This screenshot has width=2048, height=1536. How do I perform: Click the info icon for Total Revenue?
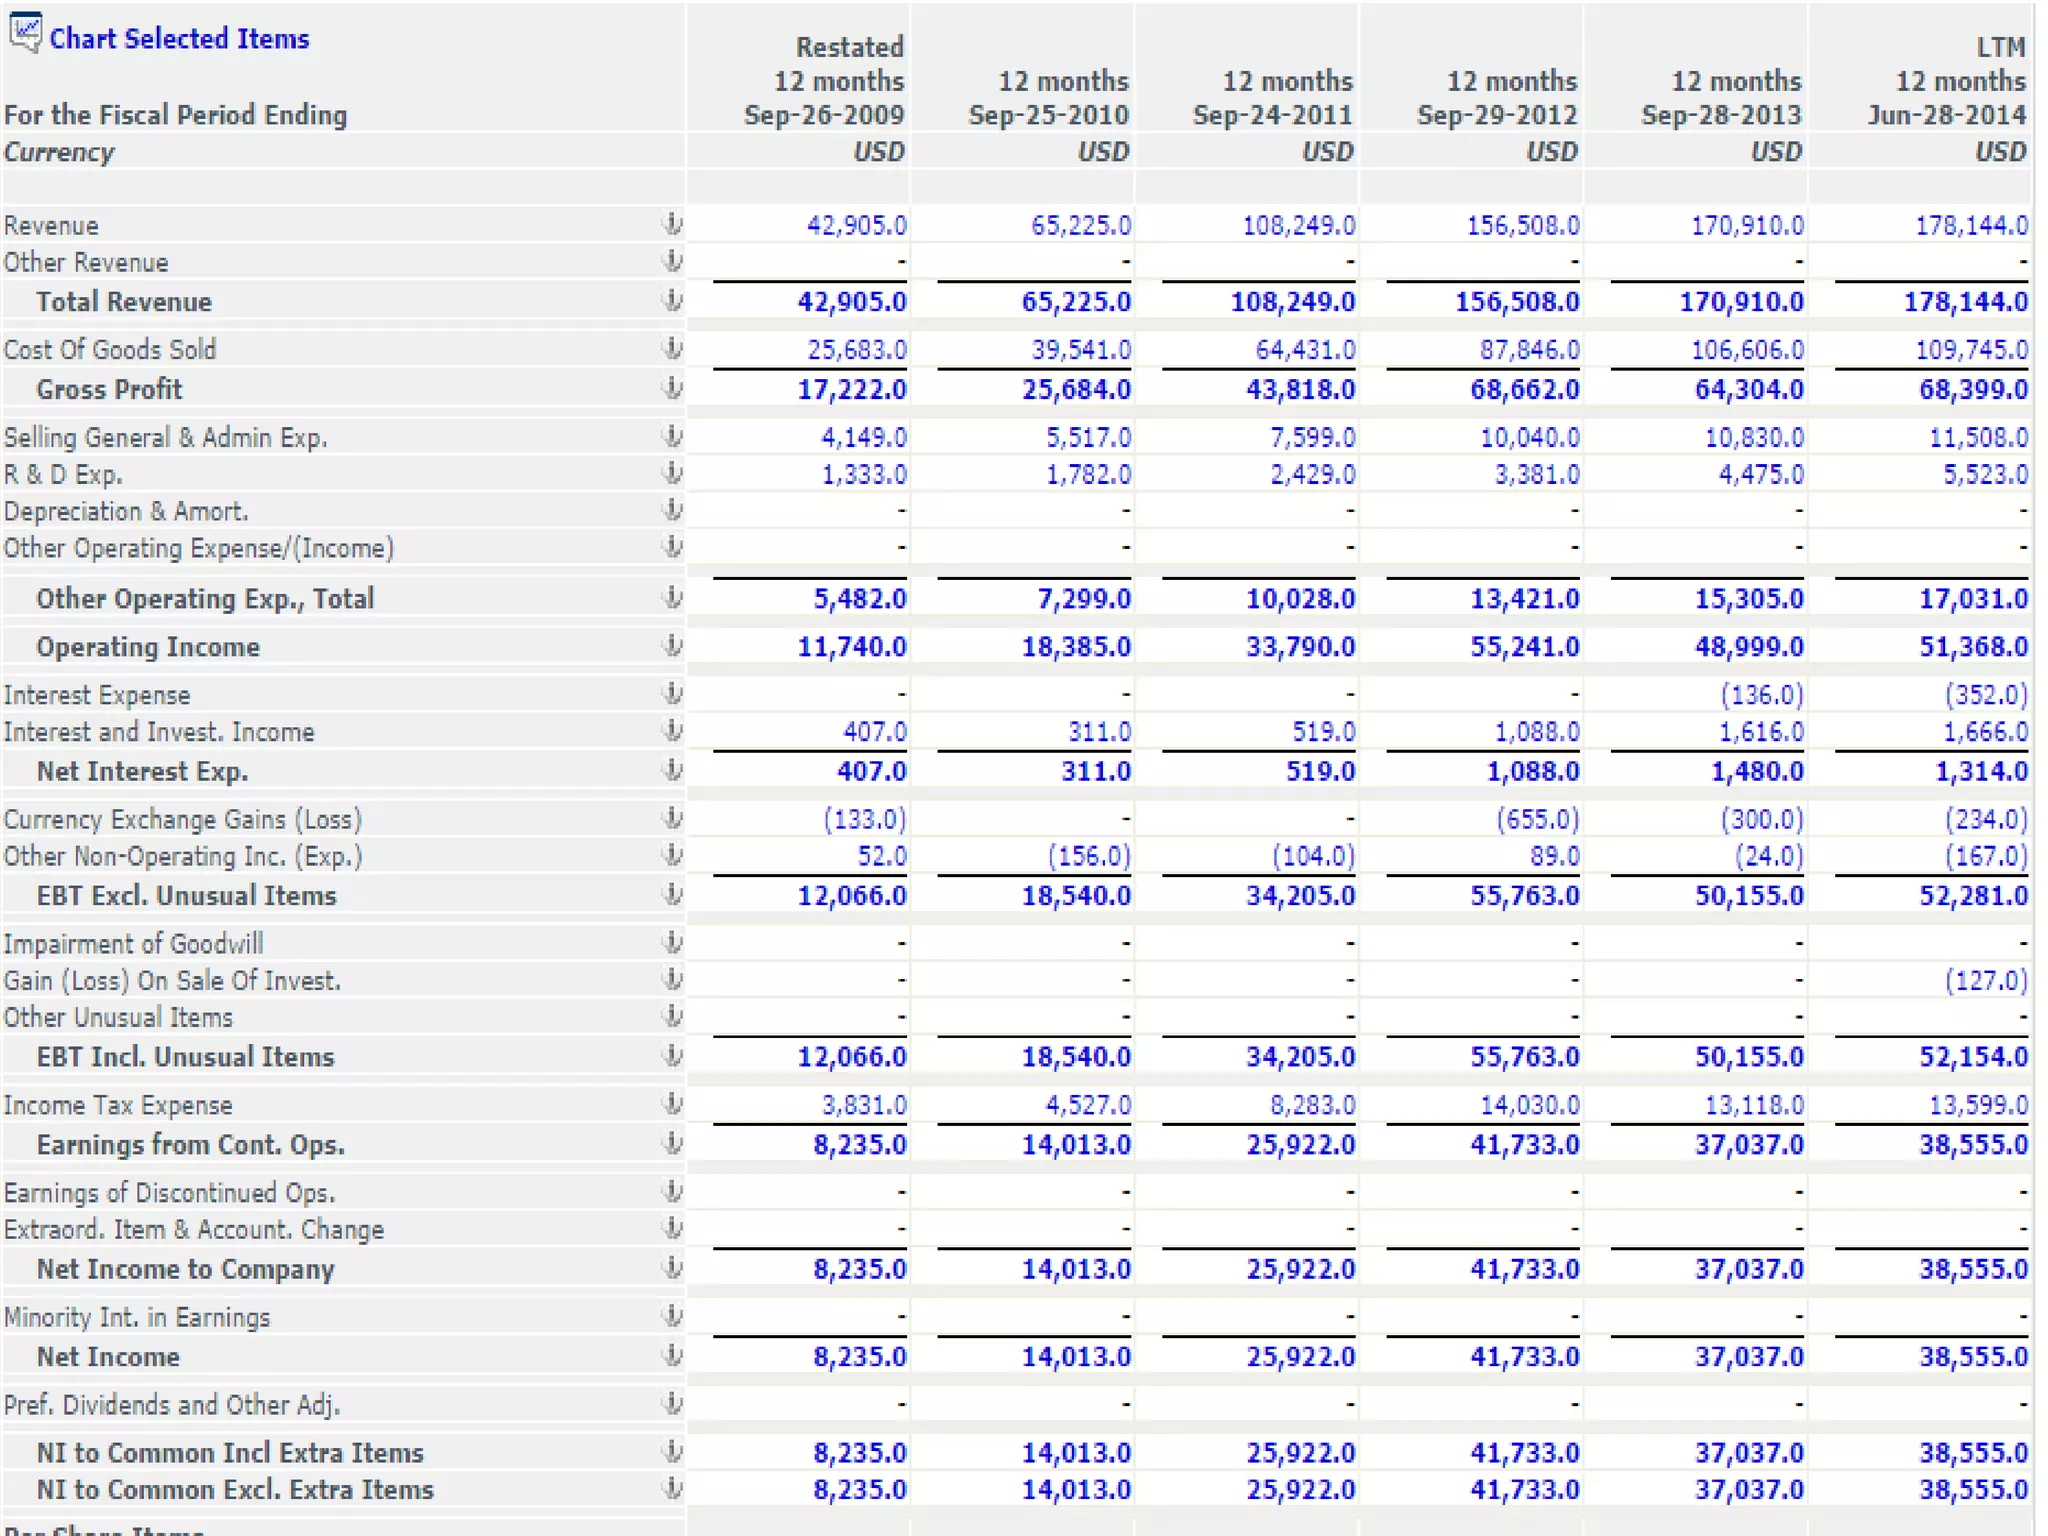coord(673,300)
